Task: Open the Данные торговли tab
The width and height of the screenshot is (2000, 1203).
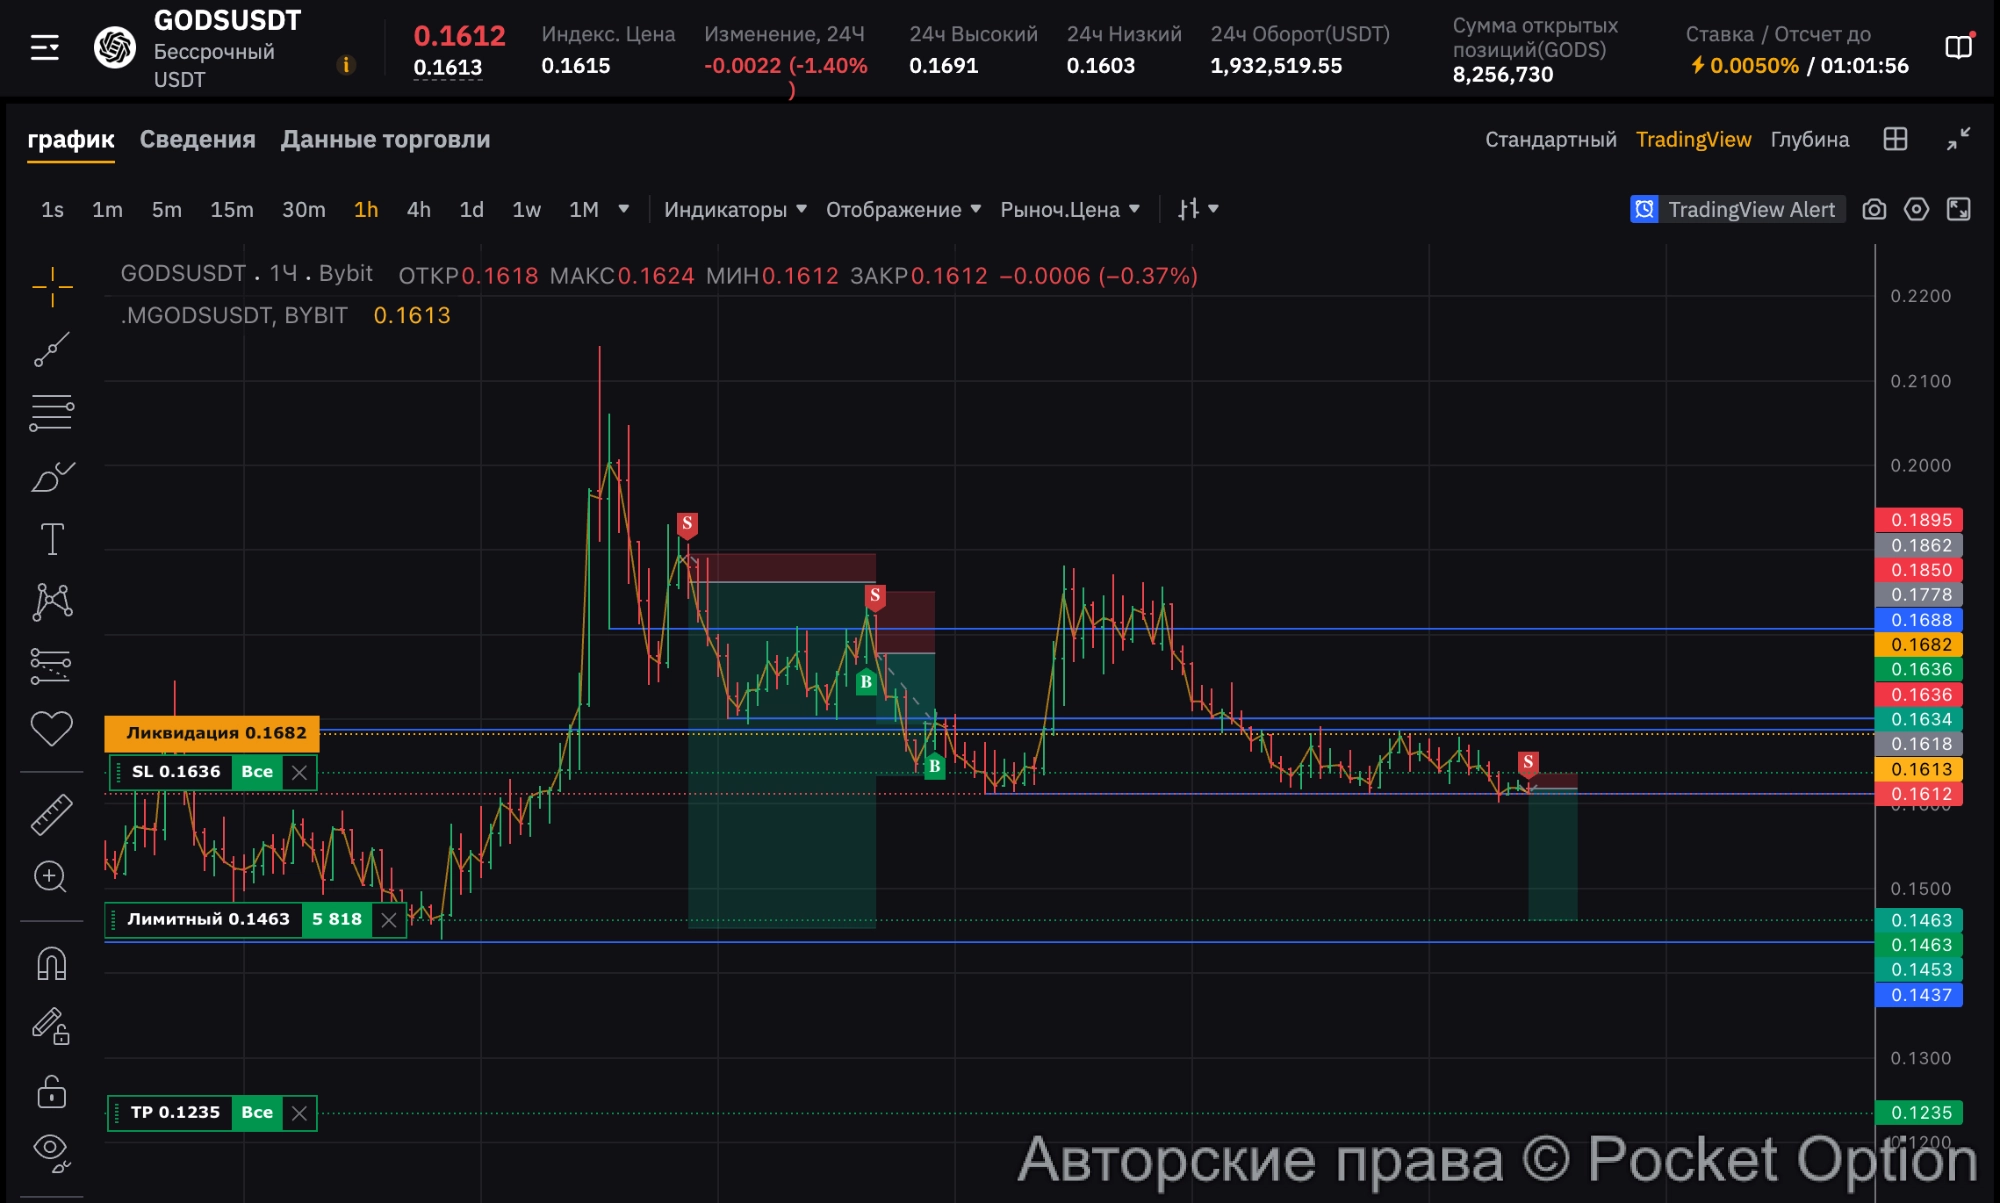Action: [385, 139]
